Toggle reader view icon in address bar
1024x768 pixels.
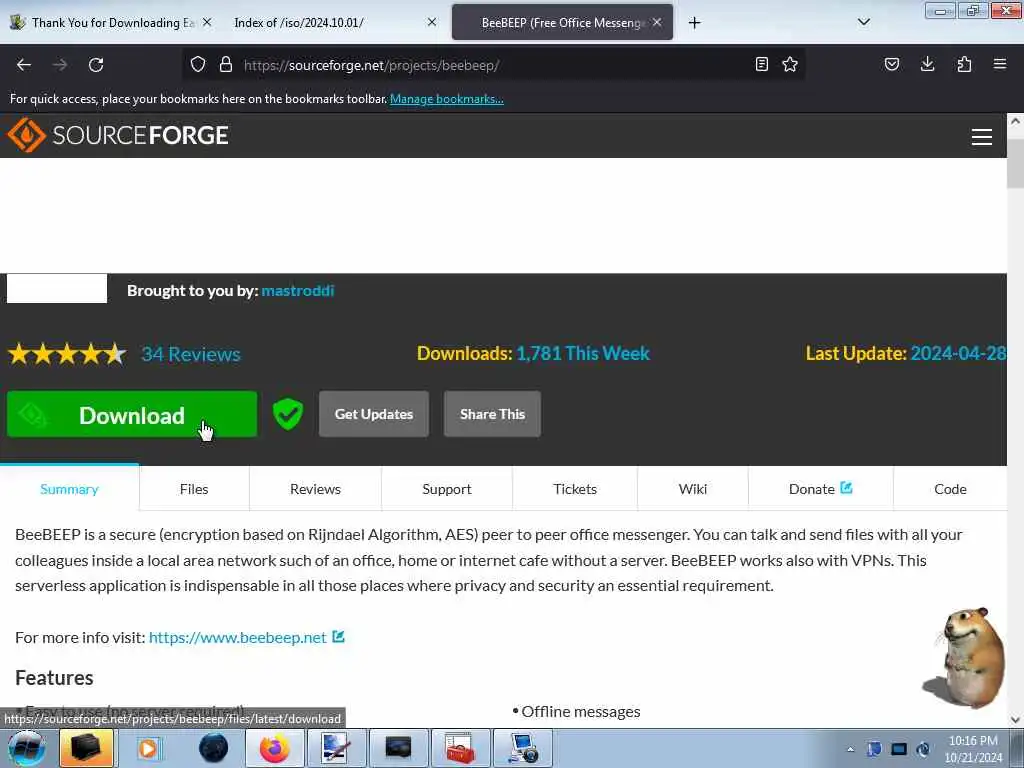[761, 64]
